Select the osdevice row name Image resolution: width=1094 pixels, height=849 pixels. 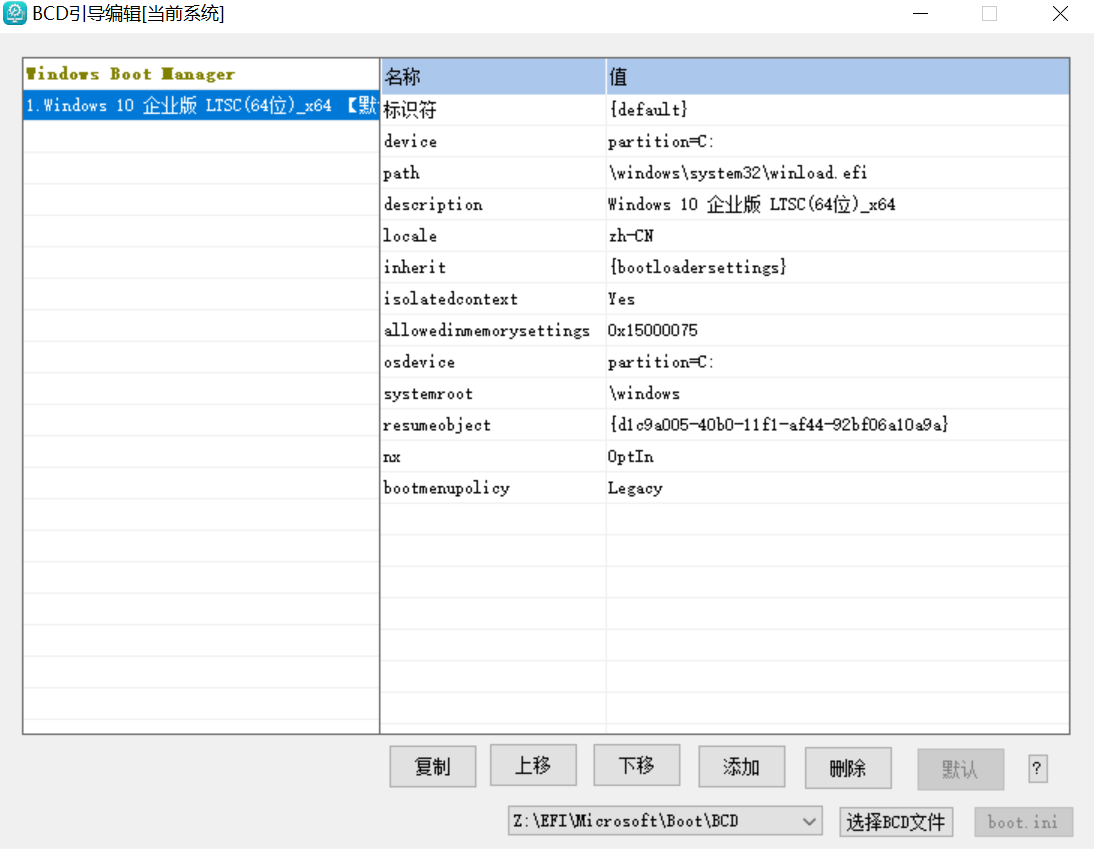coord(419,362)
